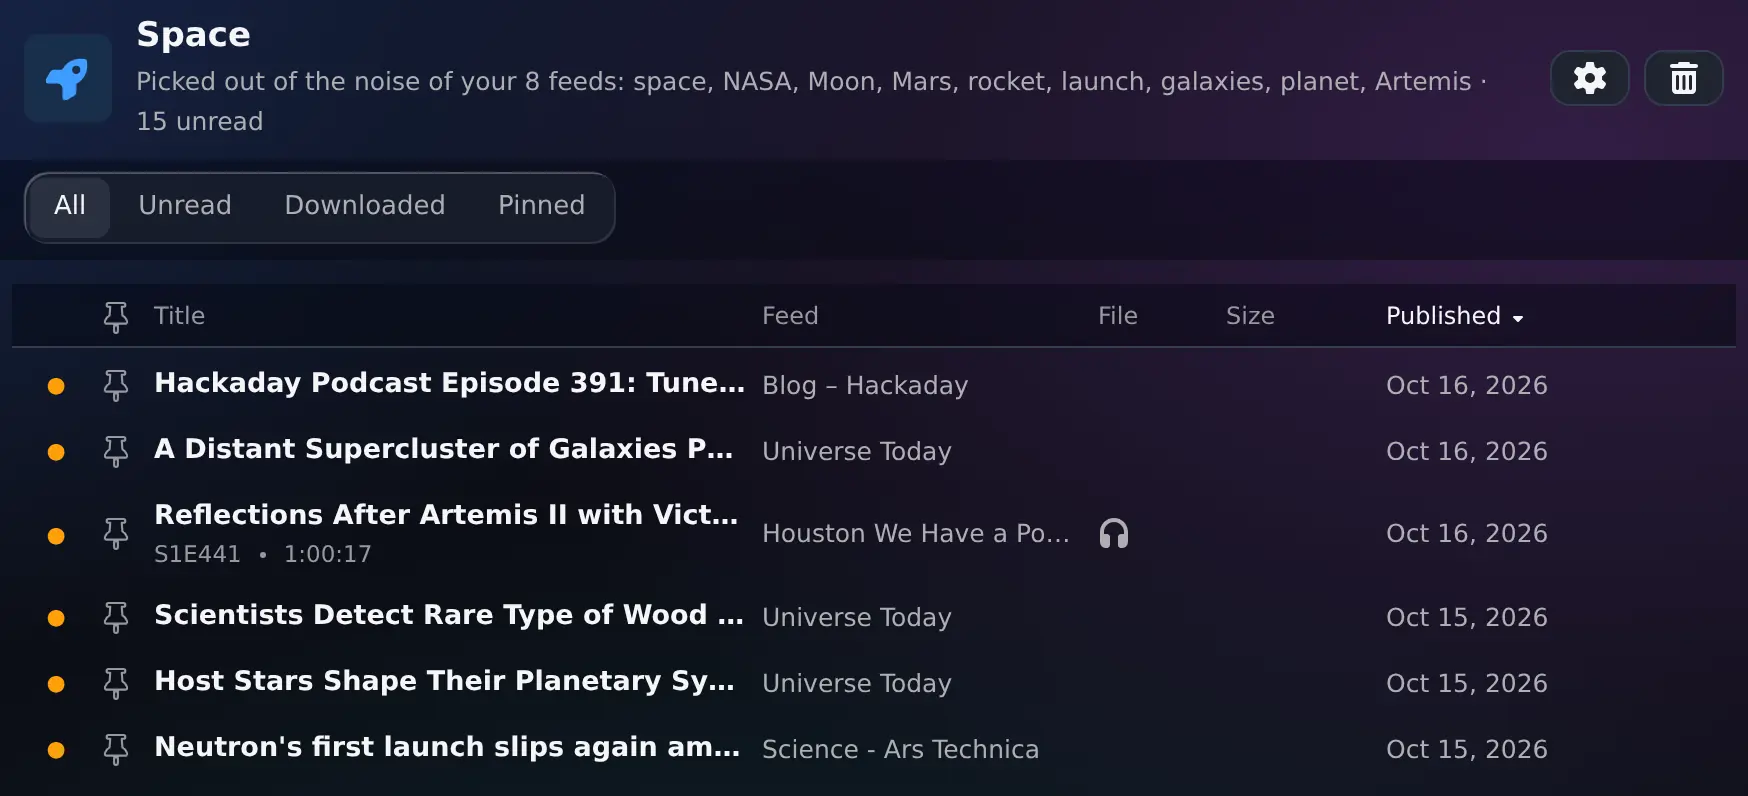Open Space filter settings gear
This screenshot has width=1748, height=796.
click(x=1589, y=78)
